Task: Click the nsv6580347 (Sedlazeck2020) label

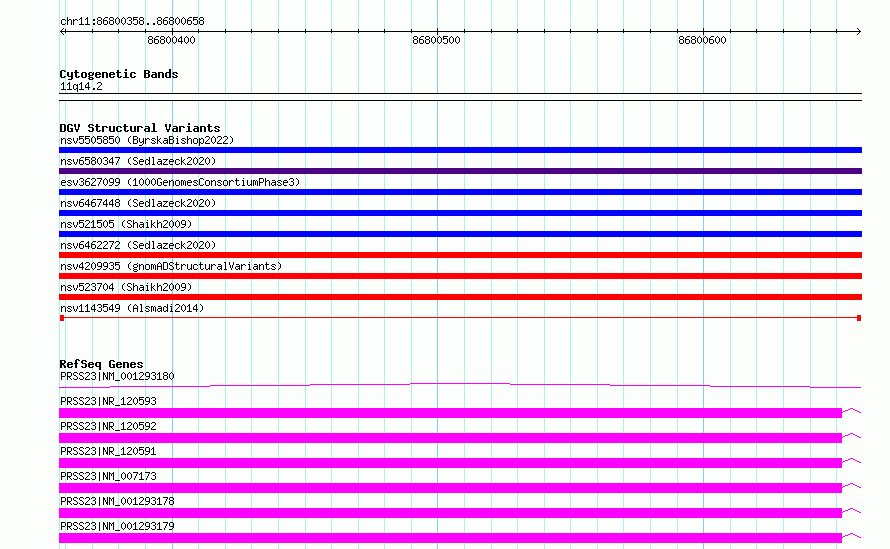Action: click(x=138, y=161)
